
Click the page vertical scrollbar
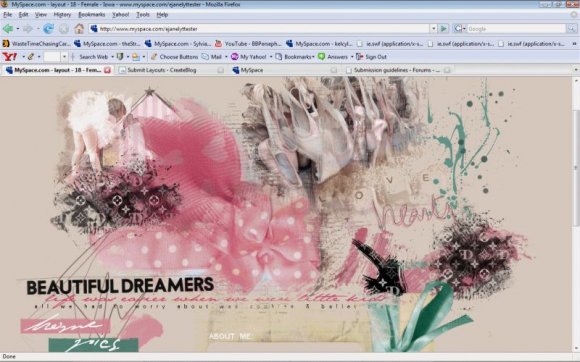point(576,214)
